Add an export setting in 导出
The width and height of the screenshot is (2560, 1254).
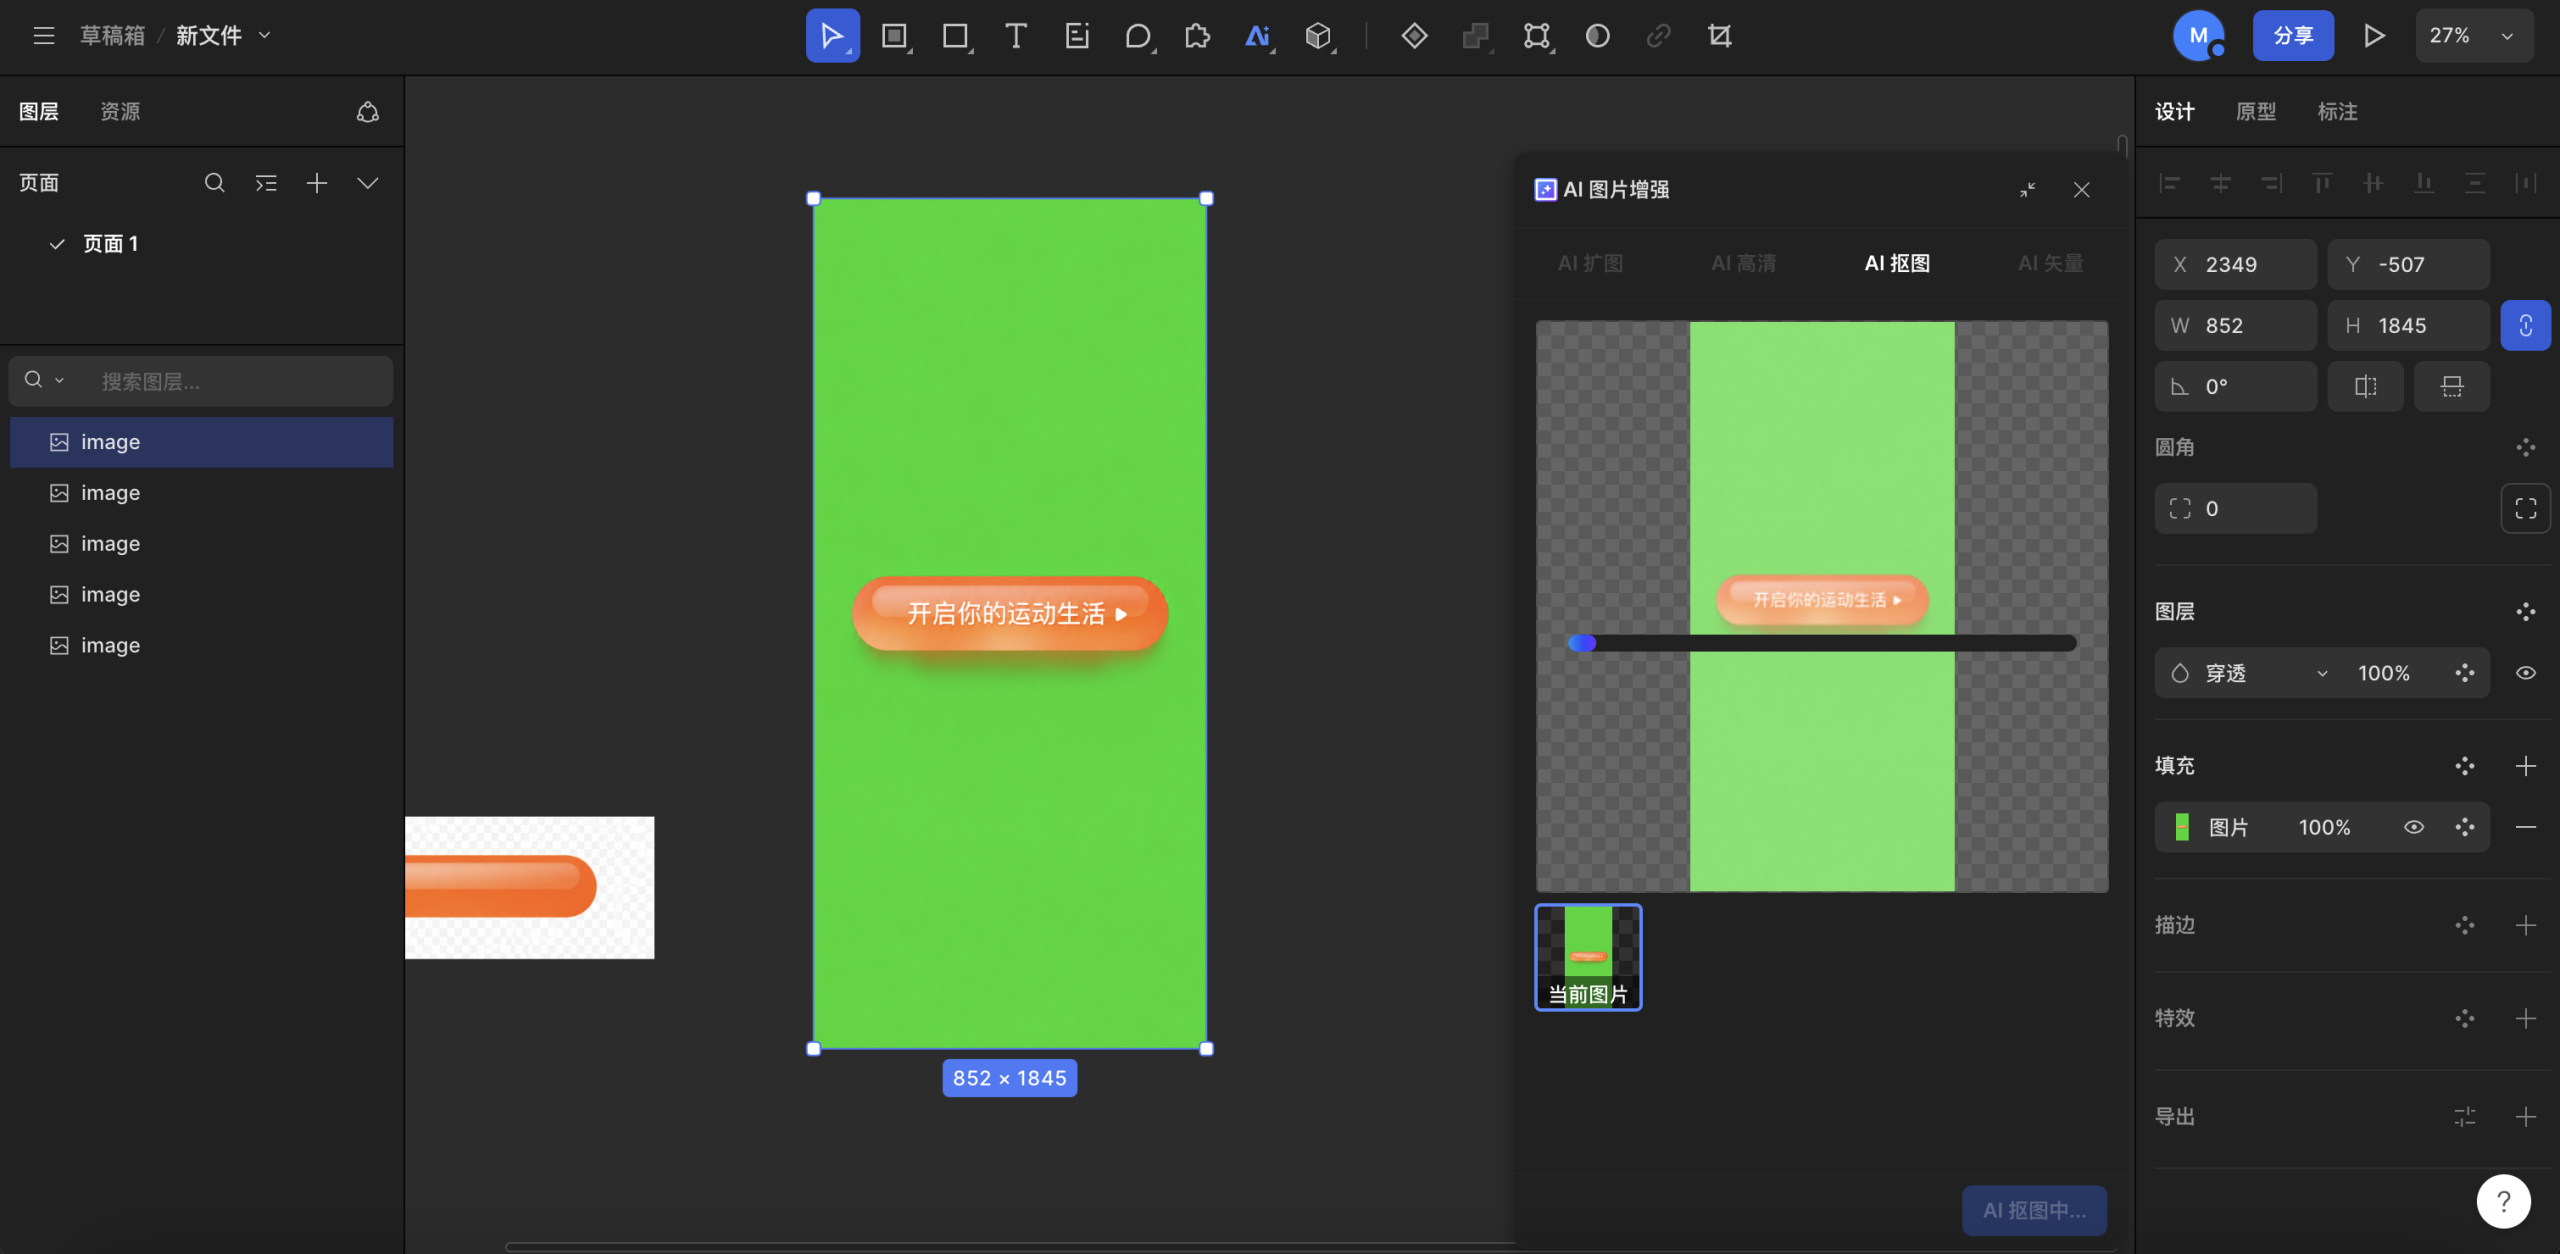(2525, 1117)
